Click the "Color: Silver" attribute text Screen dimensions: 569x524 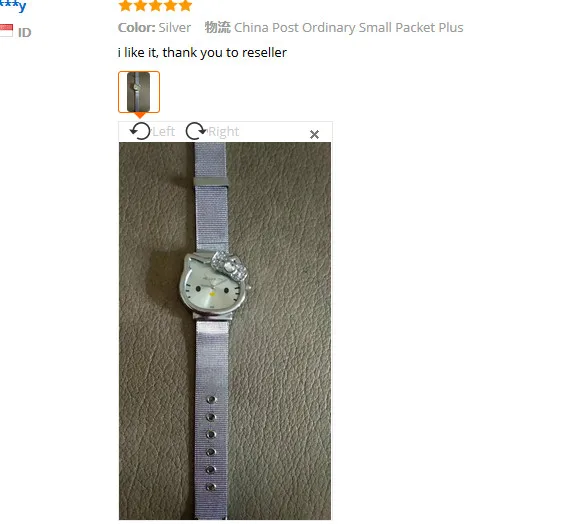[x=154, y=28]
